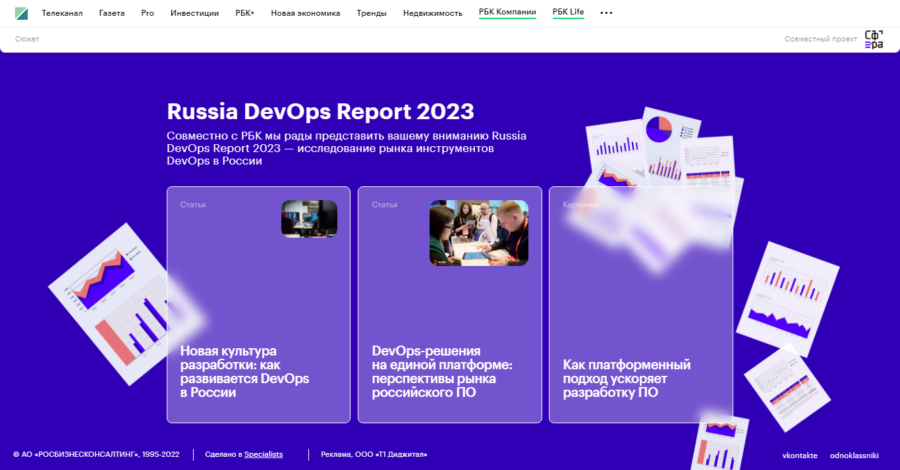Open the Телеканал menu item

click(62, 13)
